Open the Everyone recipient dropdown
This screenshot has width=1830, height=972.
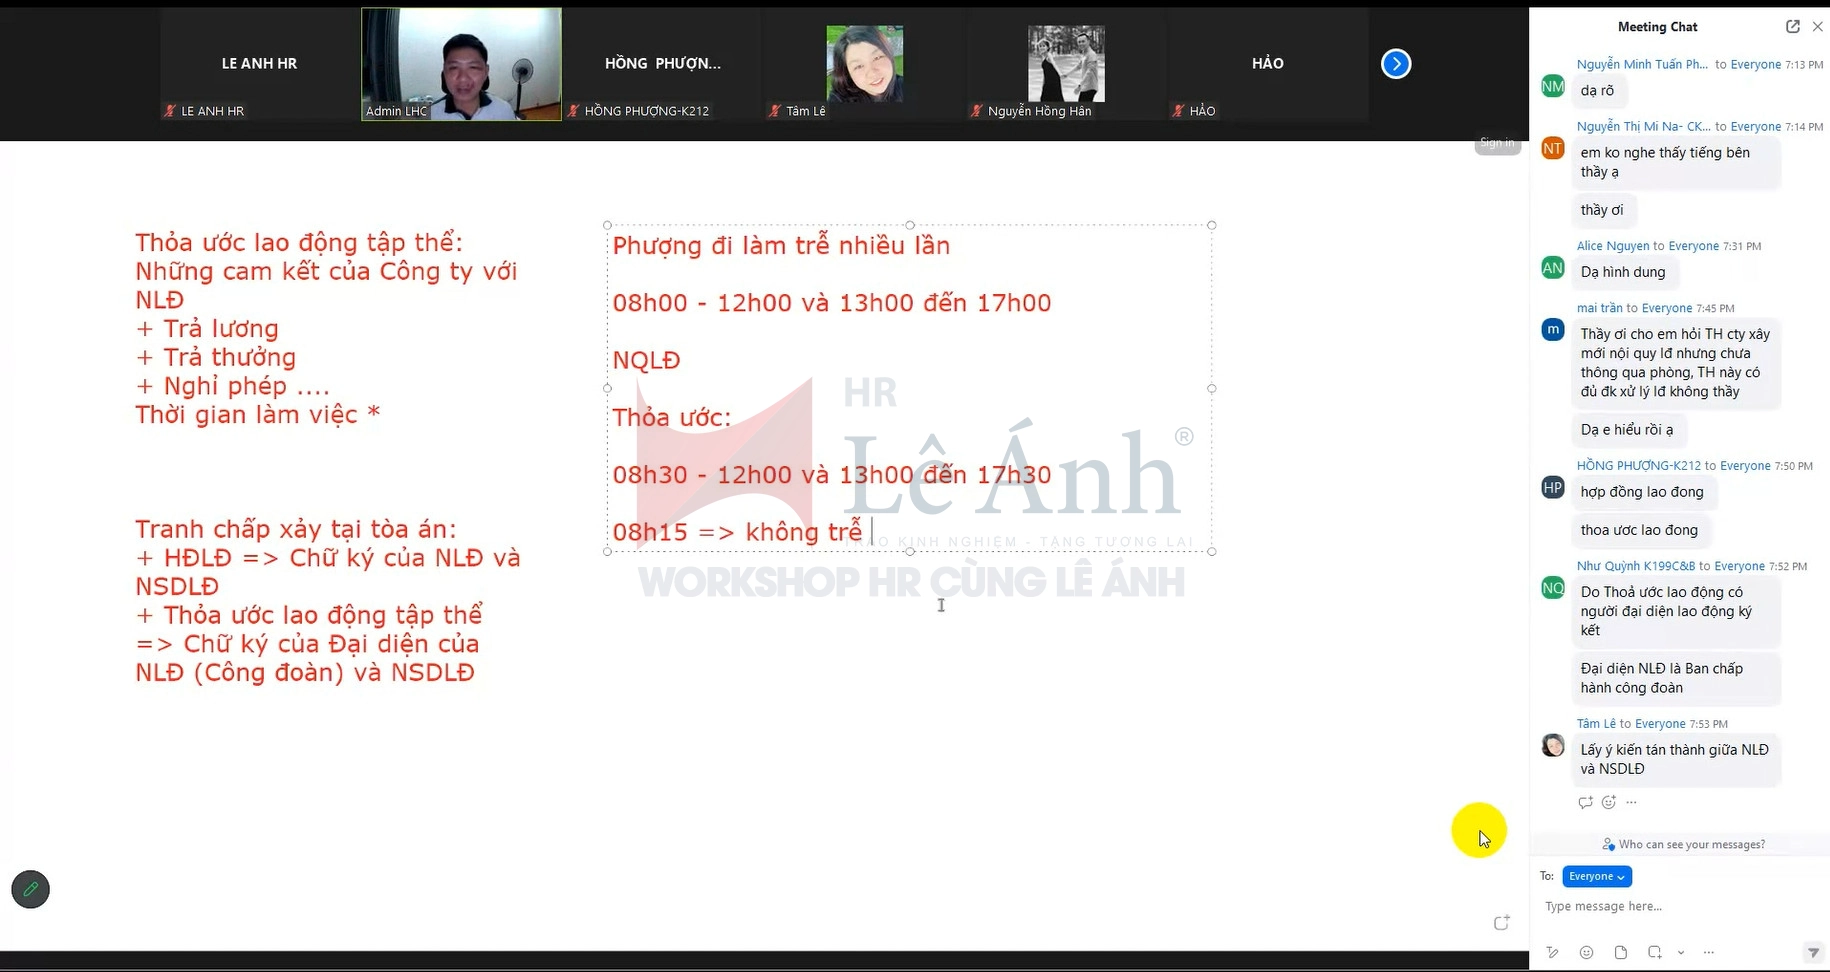(1596, 876)
